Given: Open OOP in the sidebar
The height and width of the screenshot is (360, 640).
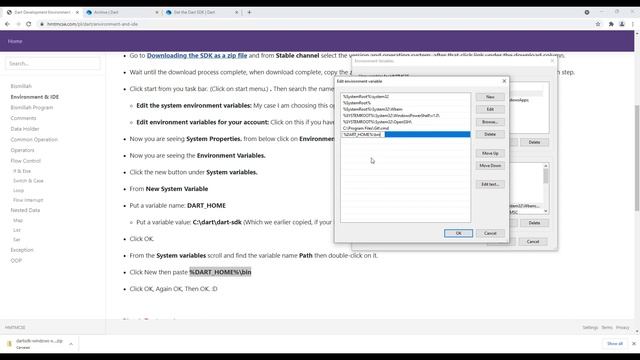Looking at the screenshot, I should click(x=16, y=260).
